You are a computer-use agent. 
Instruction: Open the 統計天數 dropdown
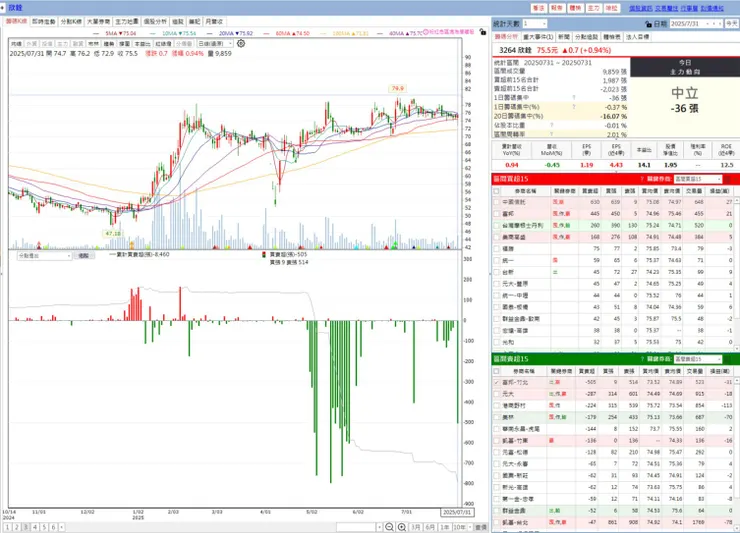[x=534, y=24]
